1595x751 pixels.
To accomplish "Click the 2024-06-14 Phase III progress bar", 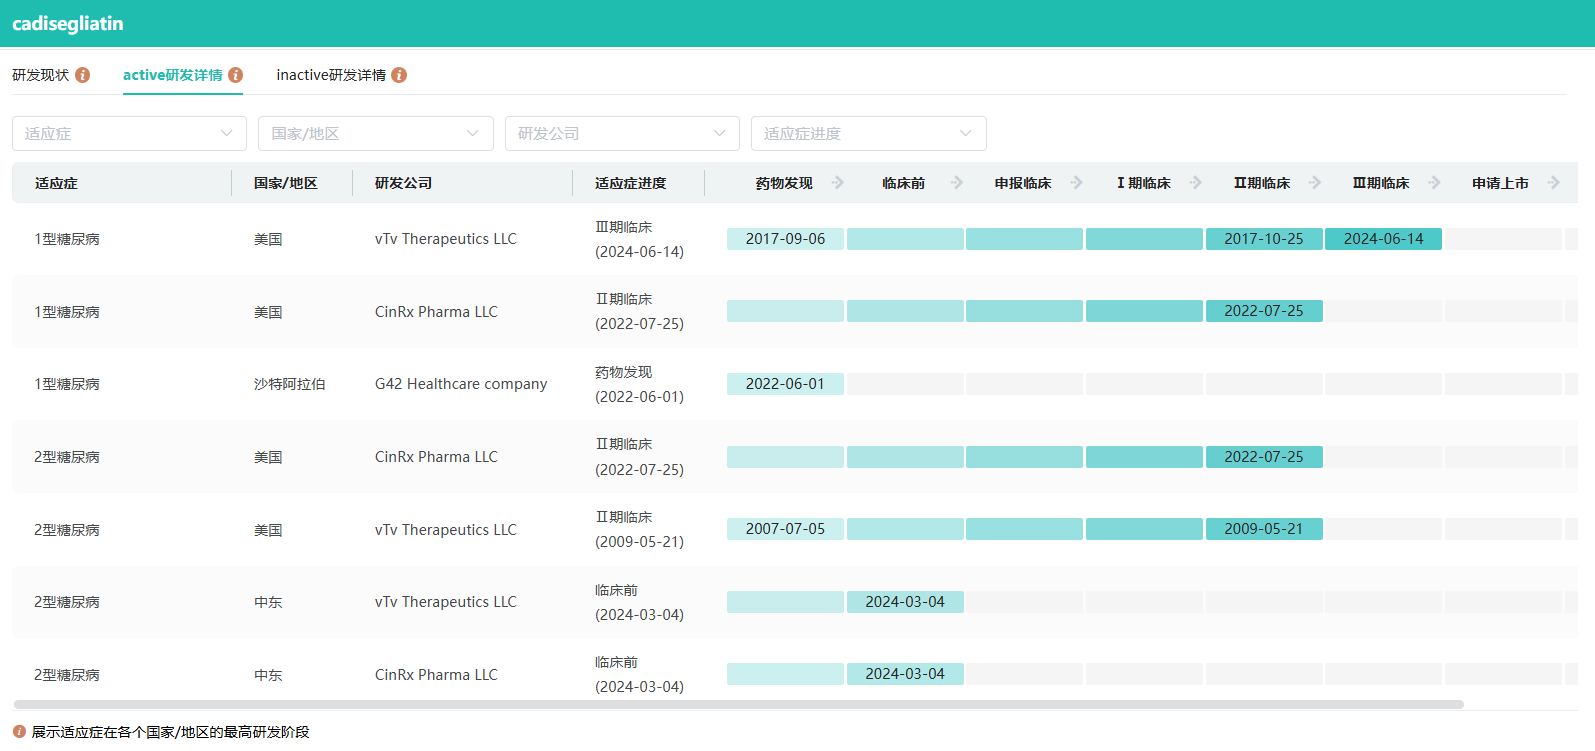I will 1383,239.
